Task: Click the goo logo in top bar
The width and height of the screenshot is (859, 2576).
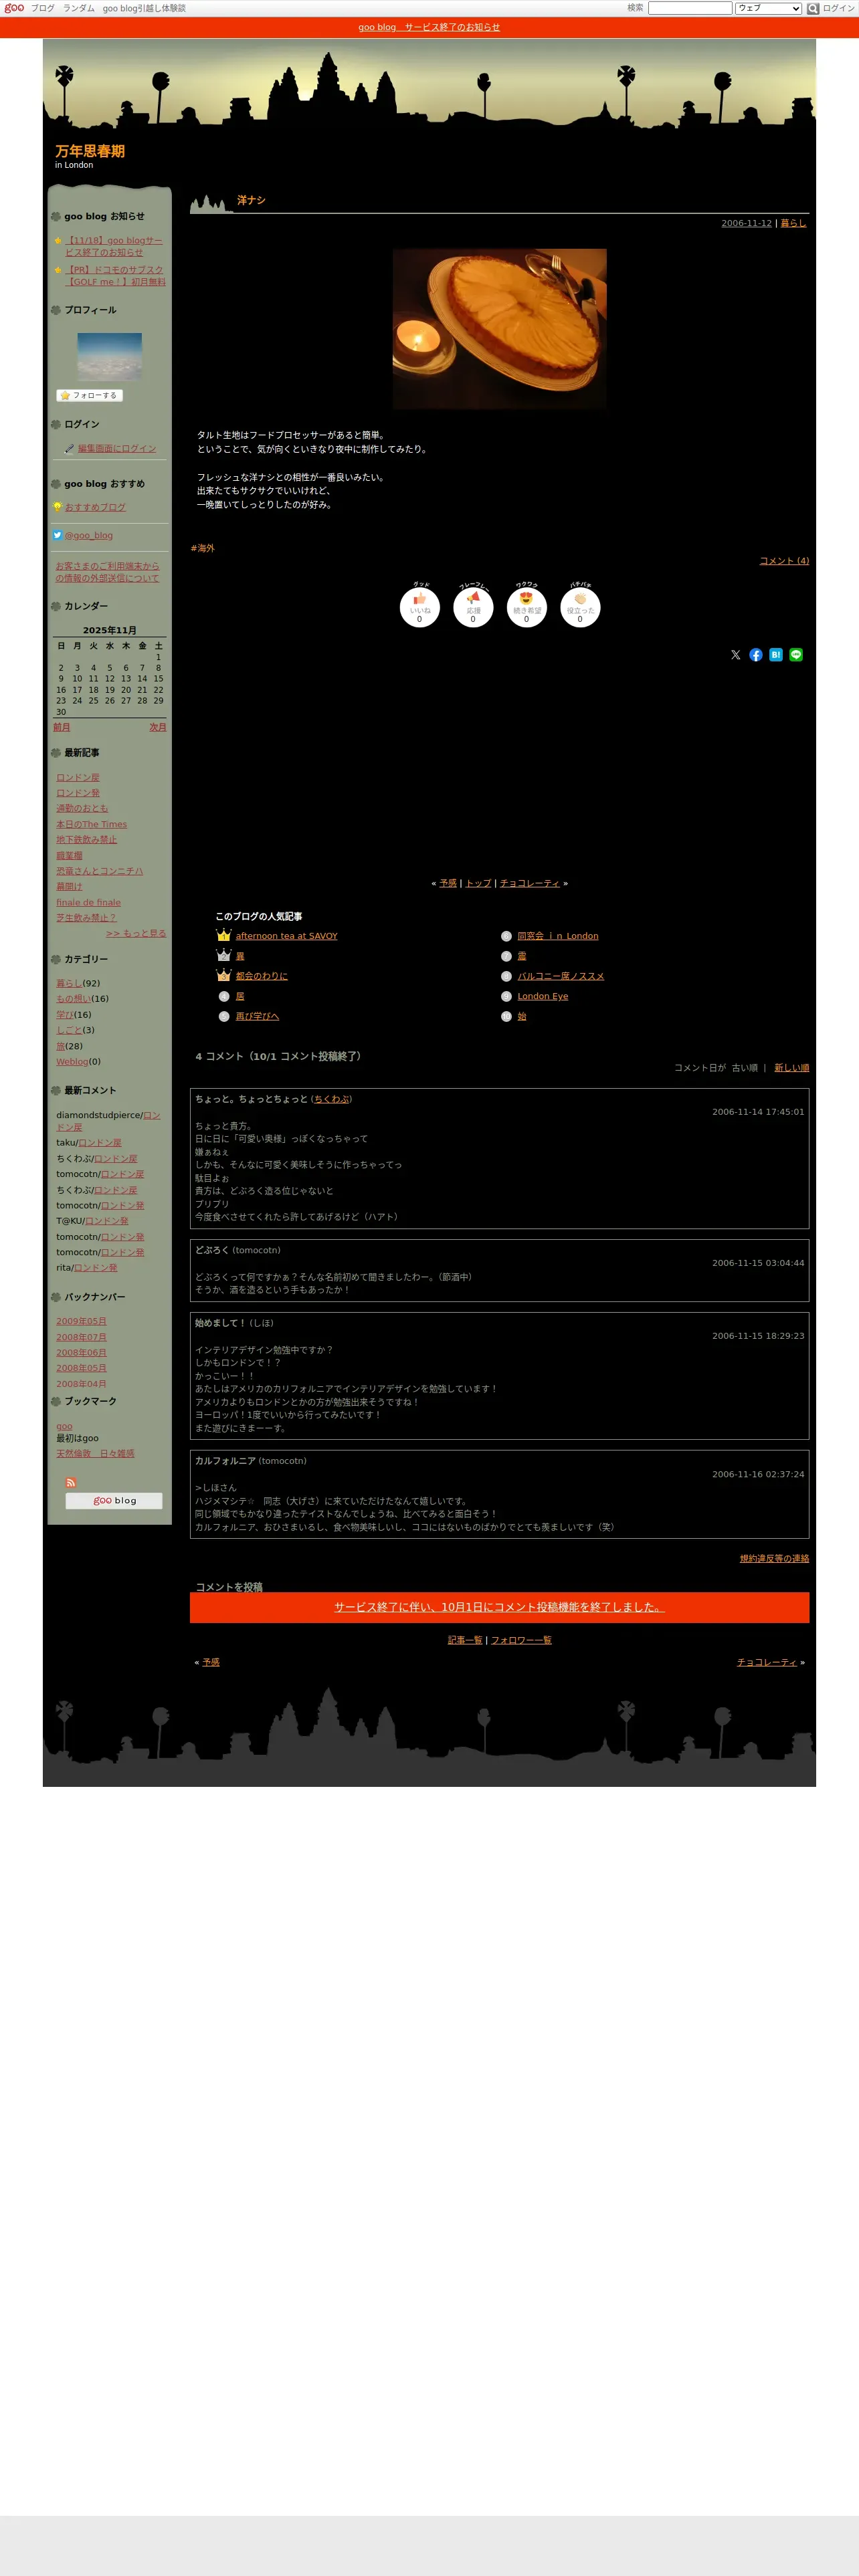Action: click(14, 8)
